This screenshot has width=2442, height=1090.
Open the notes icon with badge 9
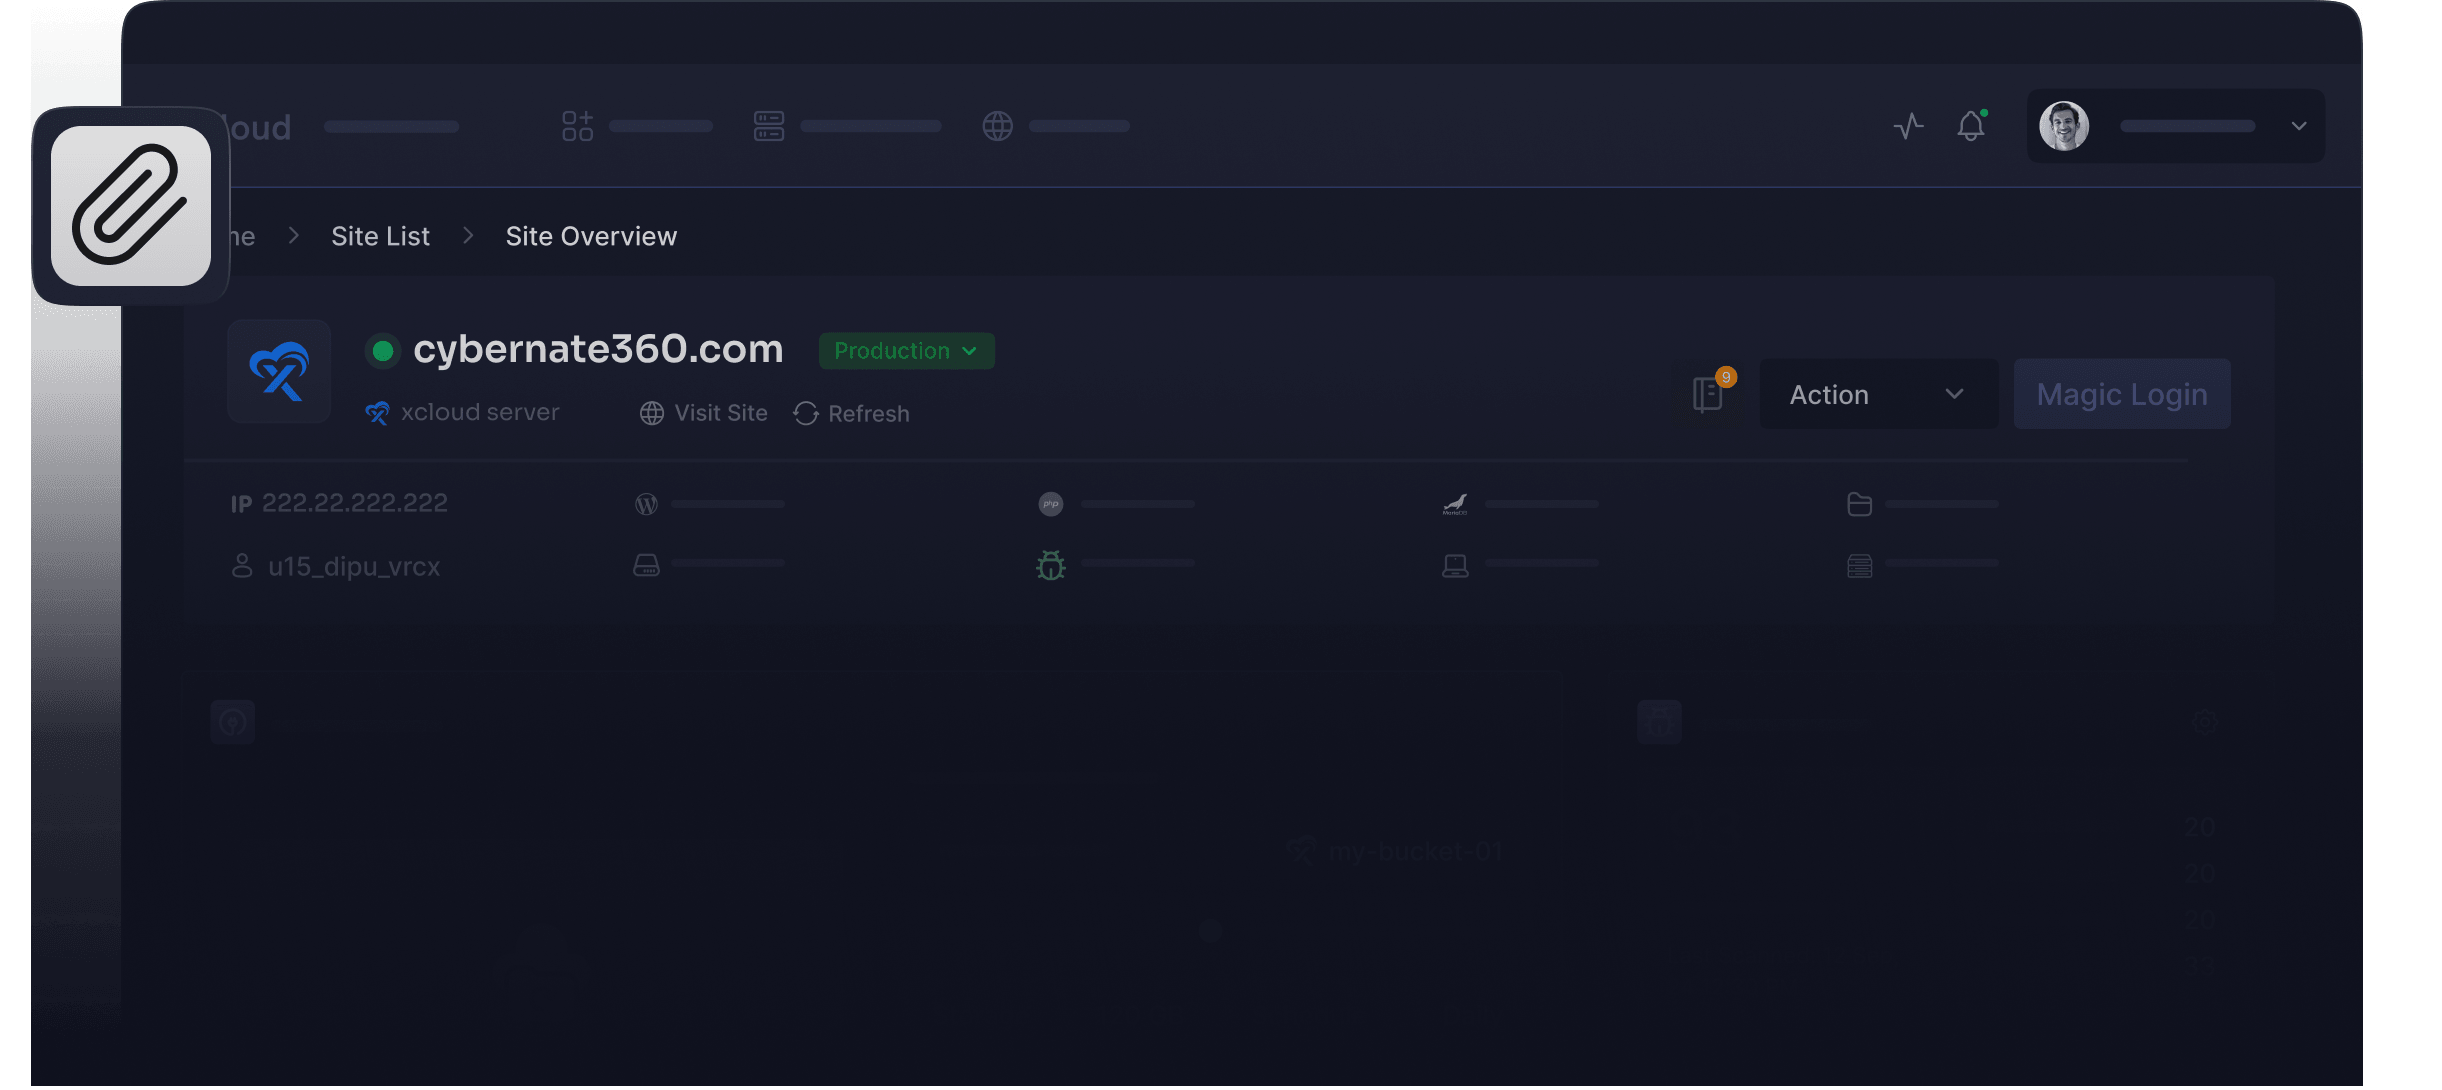click(x=1708, y=394)
